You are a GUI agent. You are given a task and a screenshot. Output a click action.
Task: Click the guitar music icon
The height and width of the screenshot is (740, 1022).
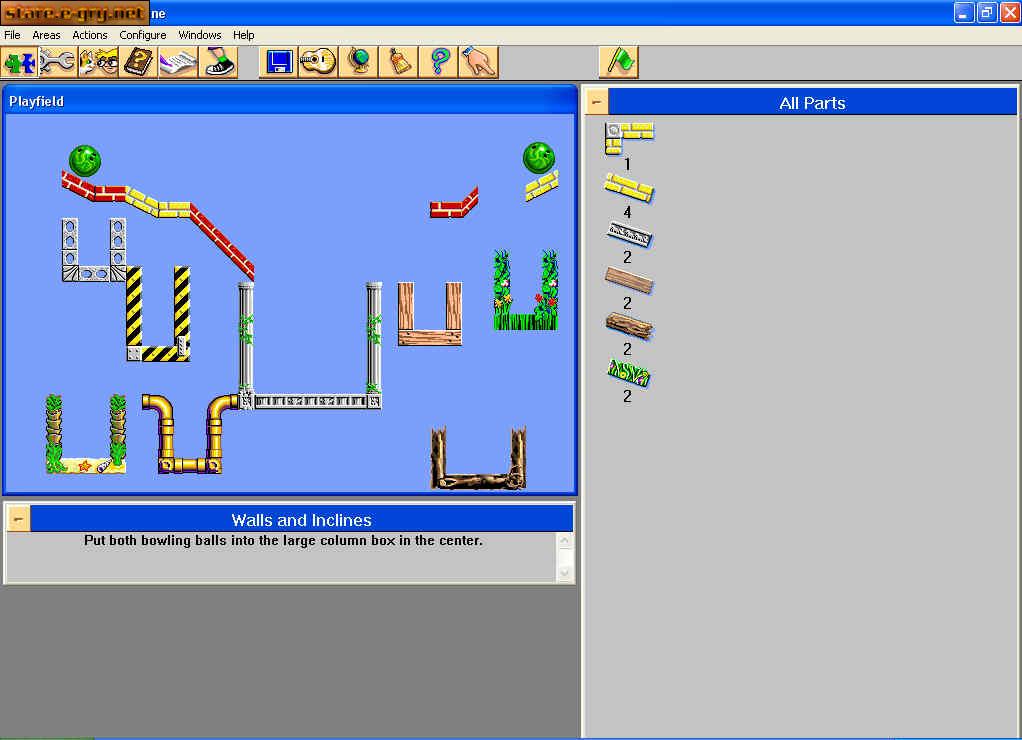tap(318, 63)
